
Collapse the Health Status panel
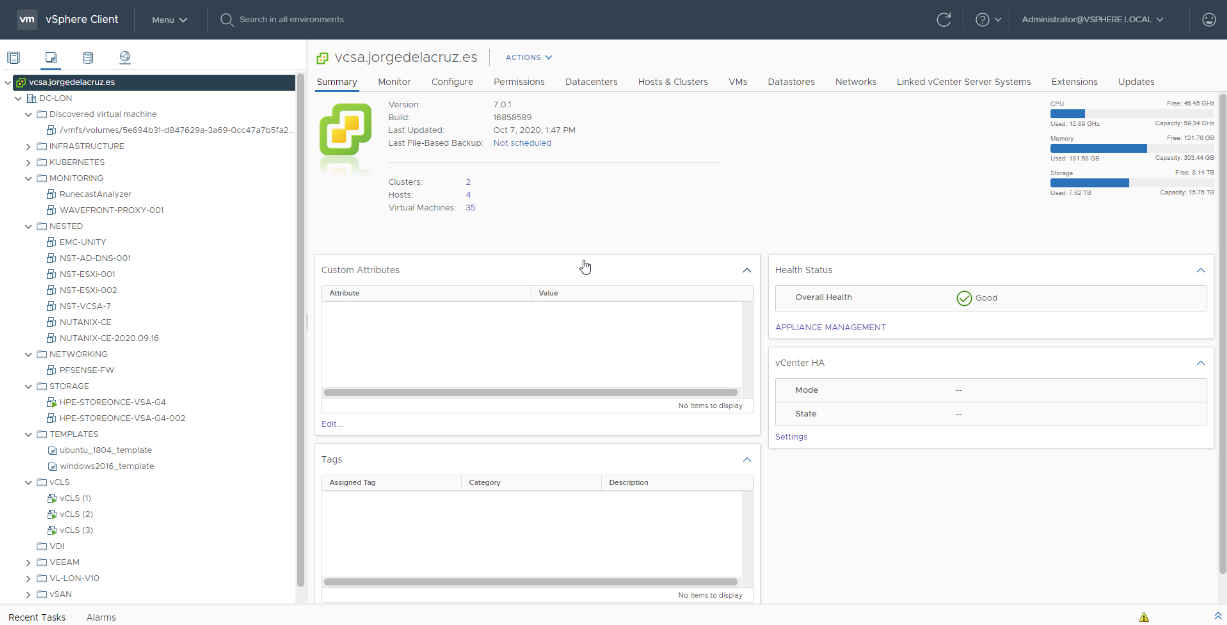click(1201, 270)
